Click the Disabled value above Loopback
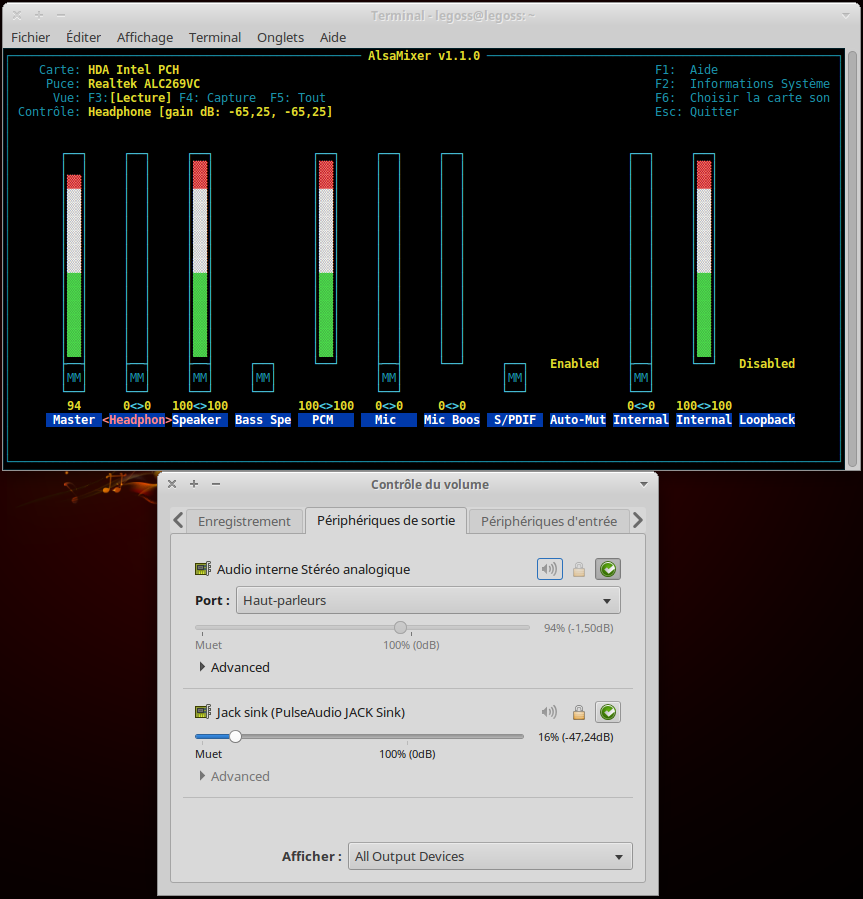The width and height of the screenshot is (863, 899). (x=767, y=363)
